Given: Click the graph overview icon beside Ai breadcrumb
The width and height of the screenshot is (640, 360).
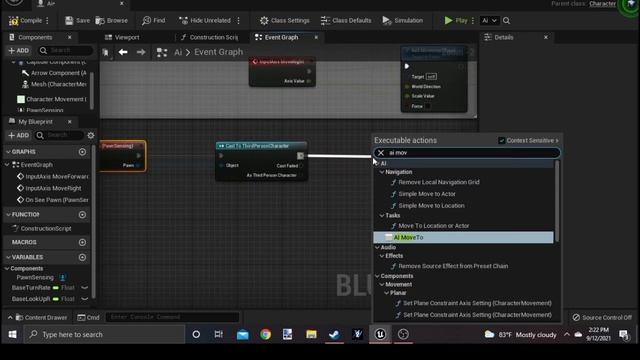Looking at the screenshot, I should click(x=162, y=52).
